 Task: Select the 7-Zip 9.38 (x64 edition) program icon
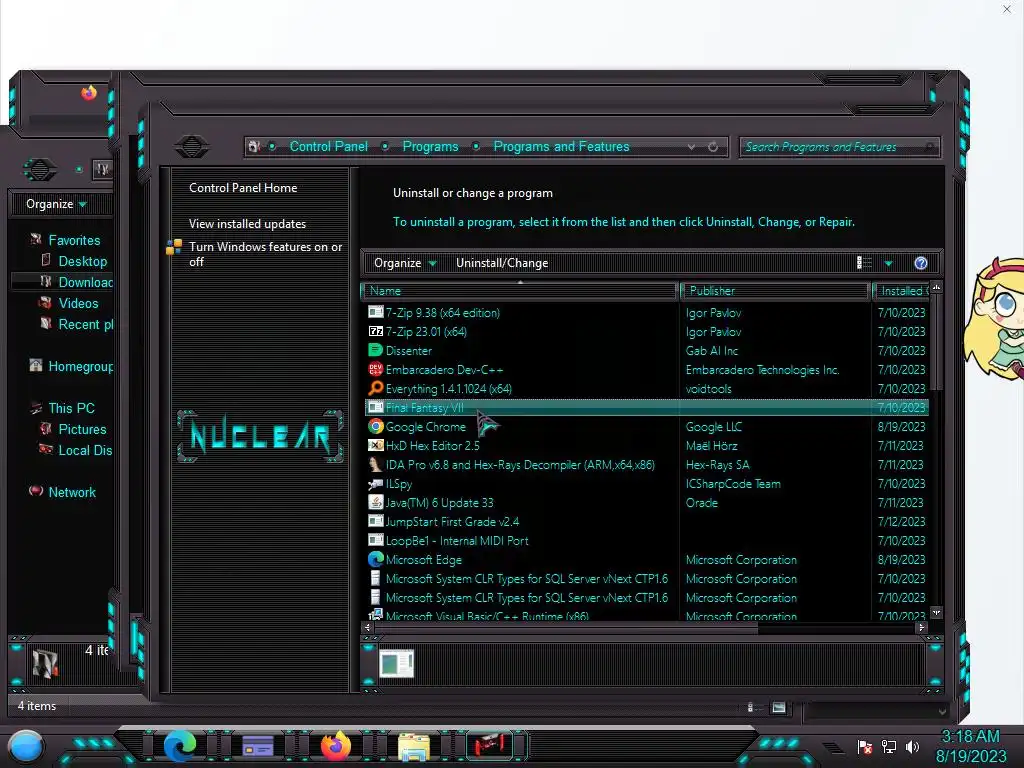click(376, 312)
